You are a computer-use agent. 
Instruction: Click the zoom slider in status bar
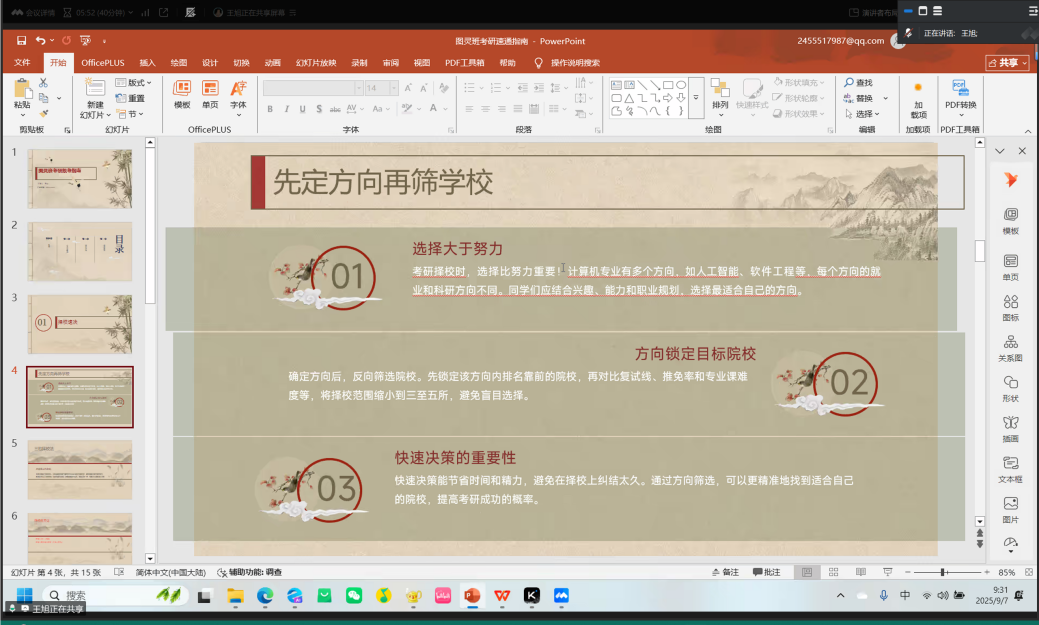click(x=942, y=572)
